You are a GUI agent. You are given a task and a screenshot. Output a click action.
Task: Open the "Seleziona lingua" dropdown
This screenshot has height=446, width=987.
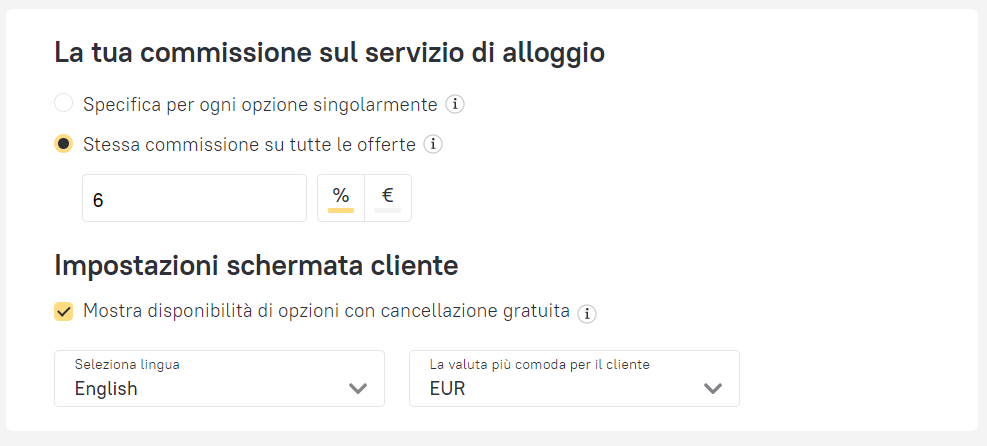click(x=219, y=379)
